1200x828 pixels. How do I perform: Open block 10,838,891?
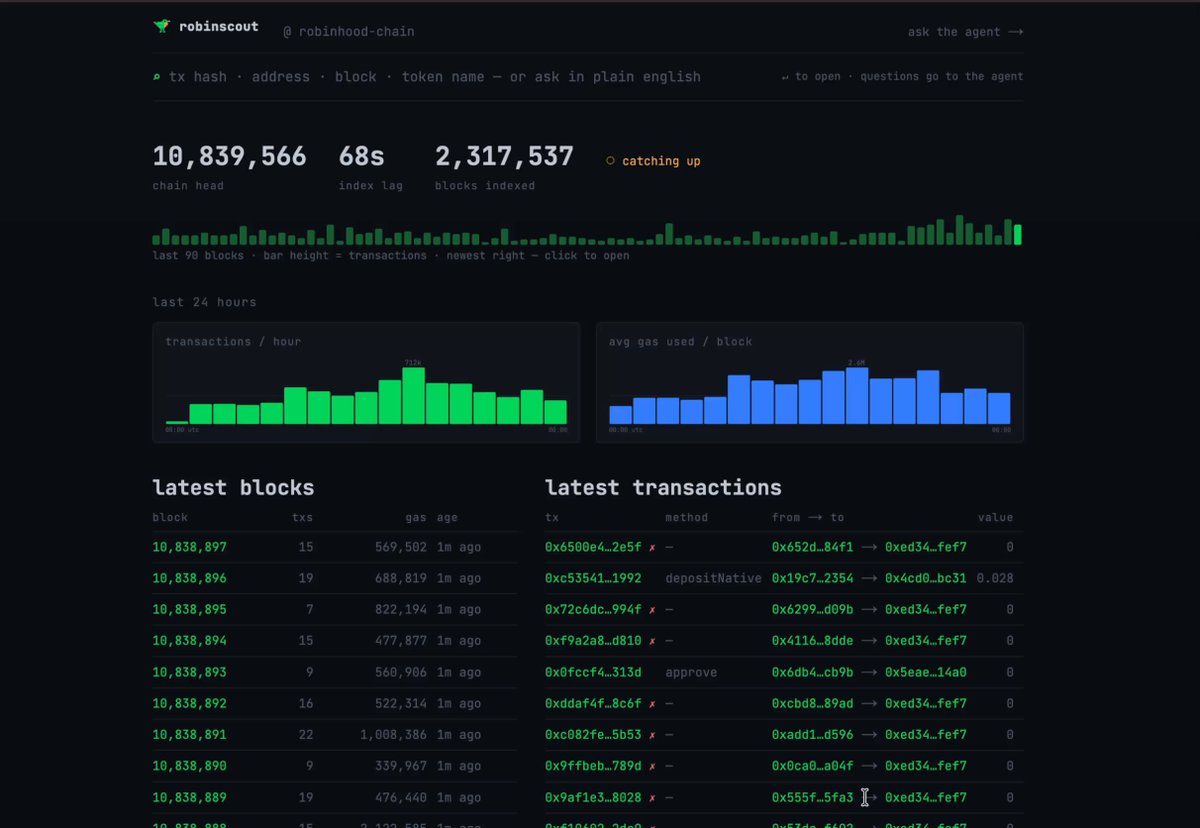(x=190, y=735)
